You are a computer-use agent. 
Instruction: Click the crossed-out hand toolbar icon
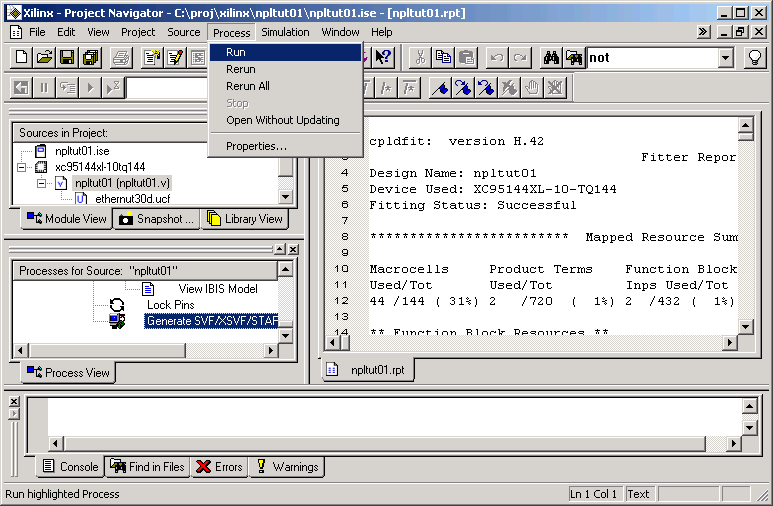[555, 88]
